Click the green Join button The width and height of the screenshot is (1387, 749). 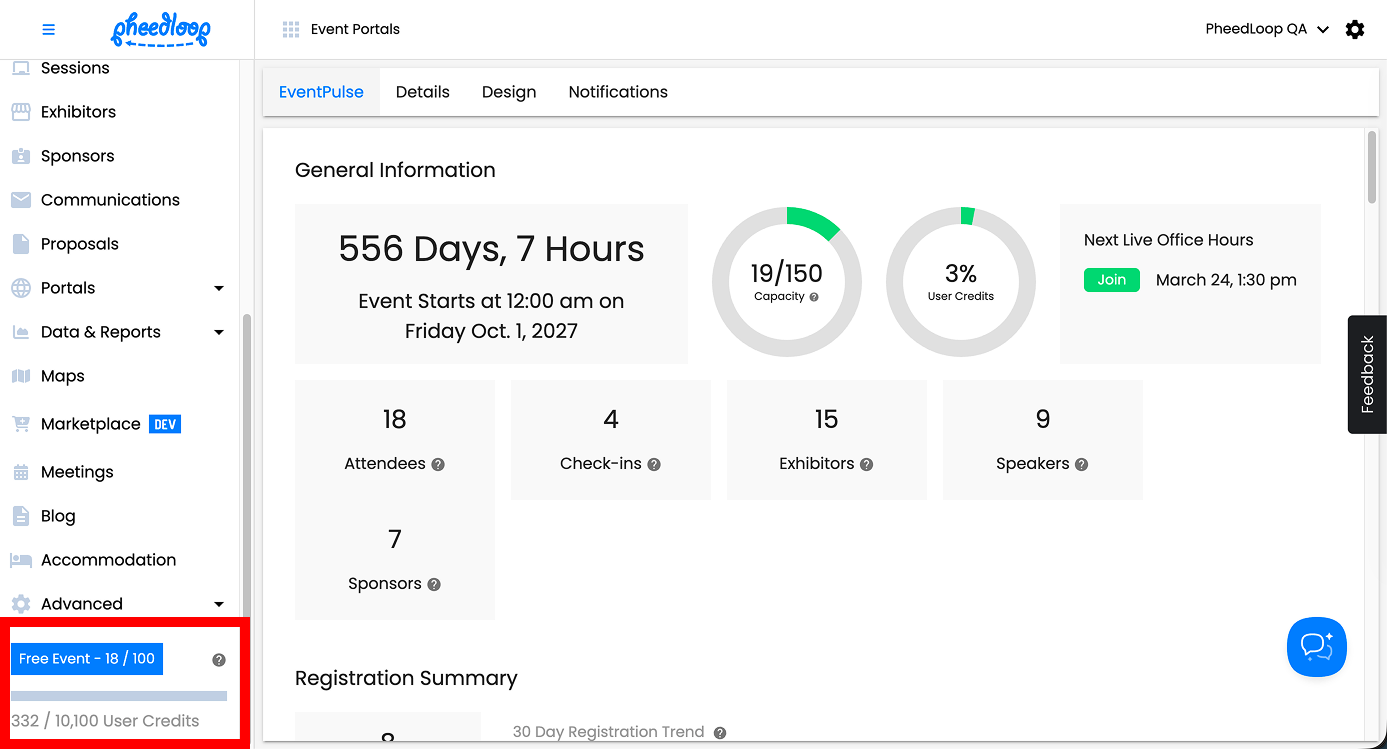click(1112, 280)
